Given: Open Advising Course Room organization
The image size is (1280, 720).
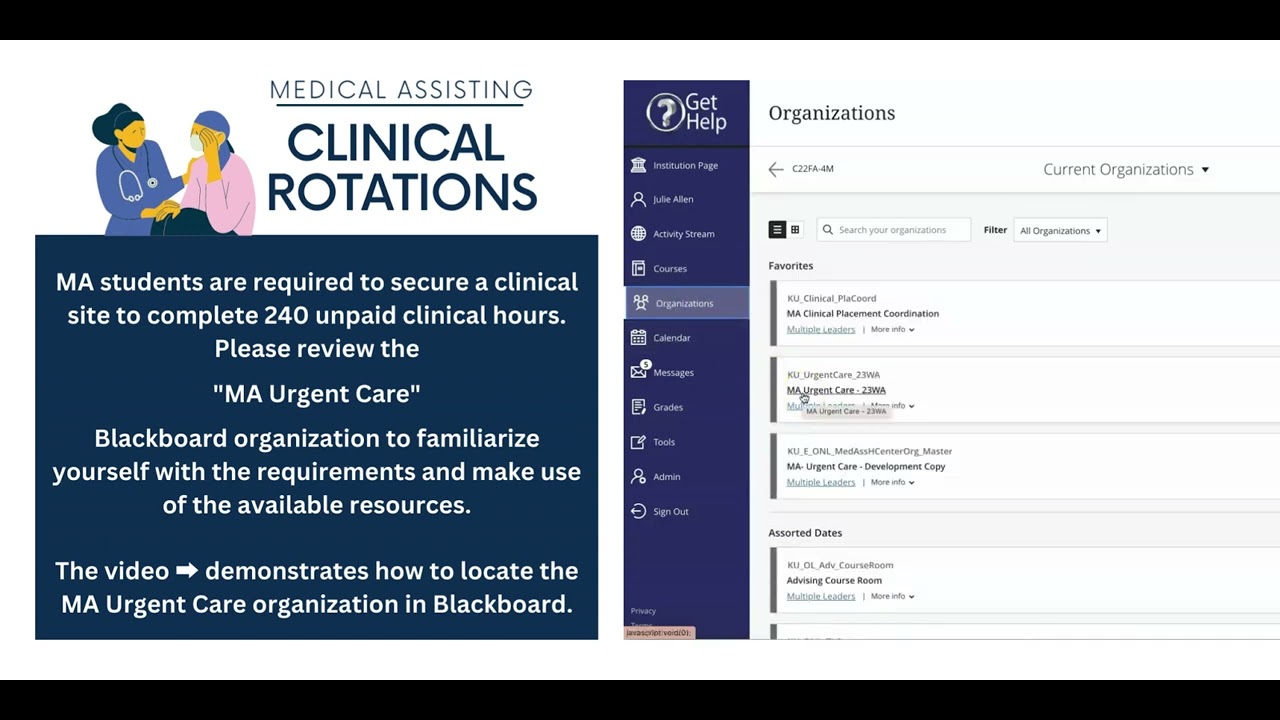Looking at the screenshot, I should (834, 580).
